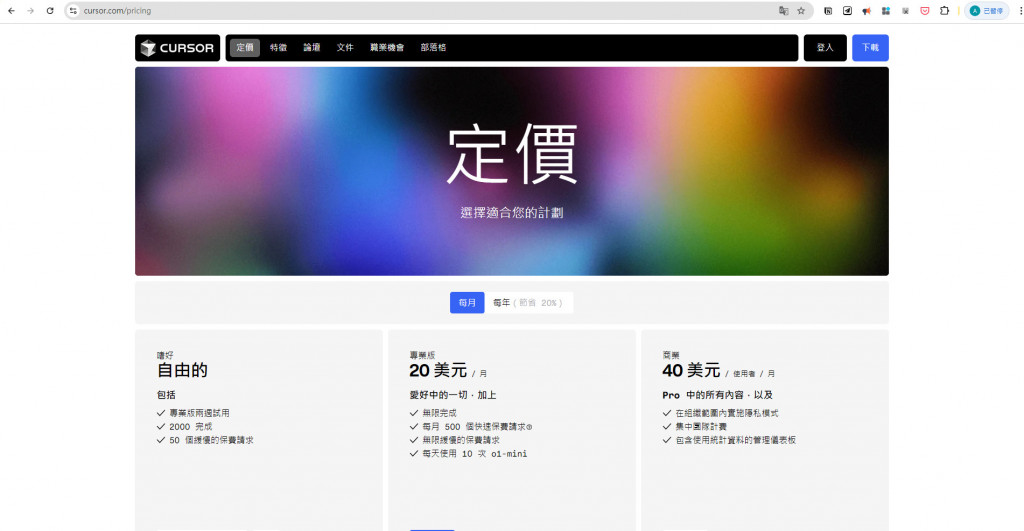Open the grey extension icon beside Pocket
This screenshot has width=1024, height=531.
pyautogui.click(x=905, y=10)
